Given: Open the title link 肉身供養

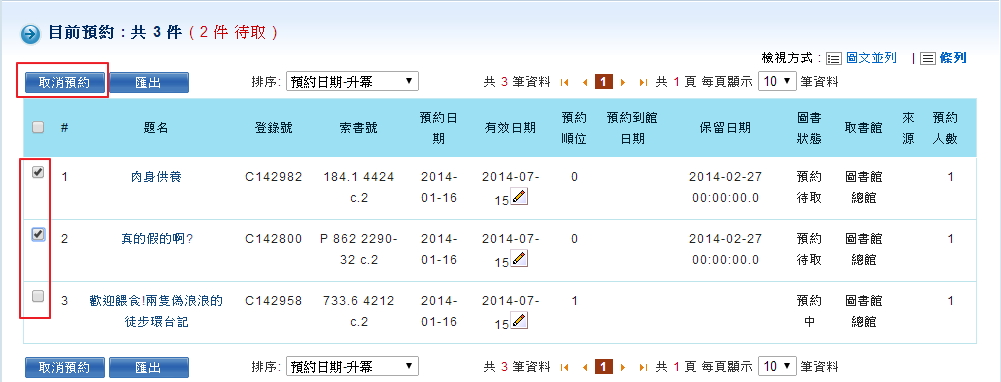Looking at the screenshot, I should tap(156, 177).
